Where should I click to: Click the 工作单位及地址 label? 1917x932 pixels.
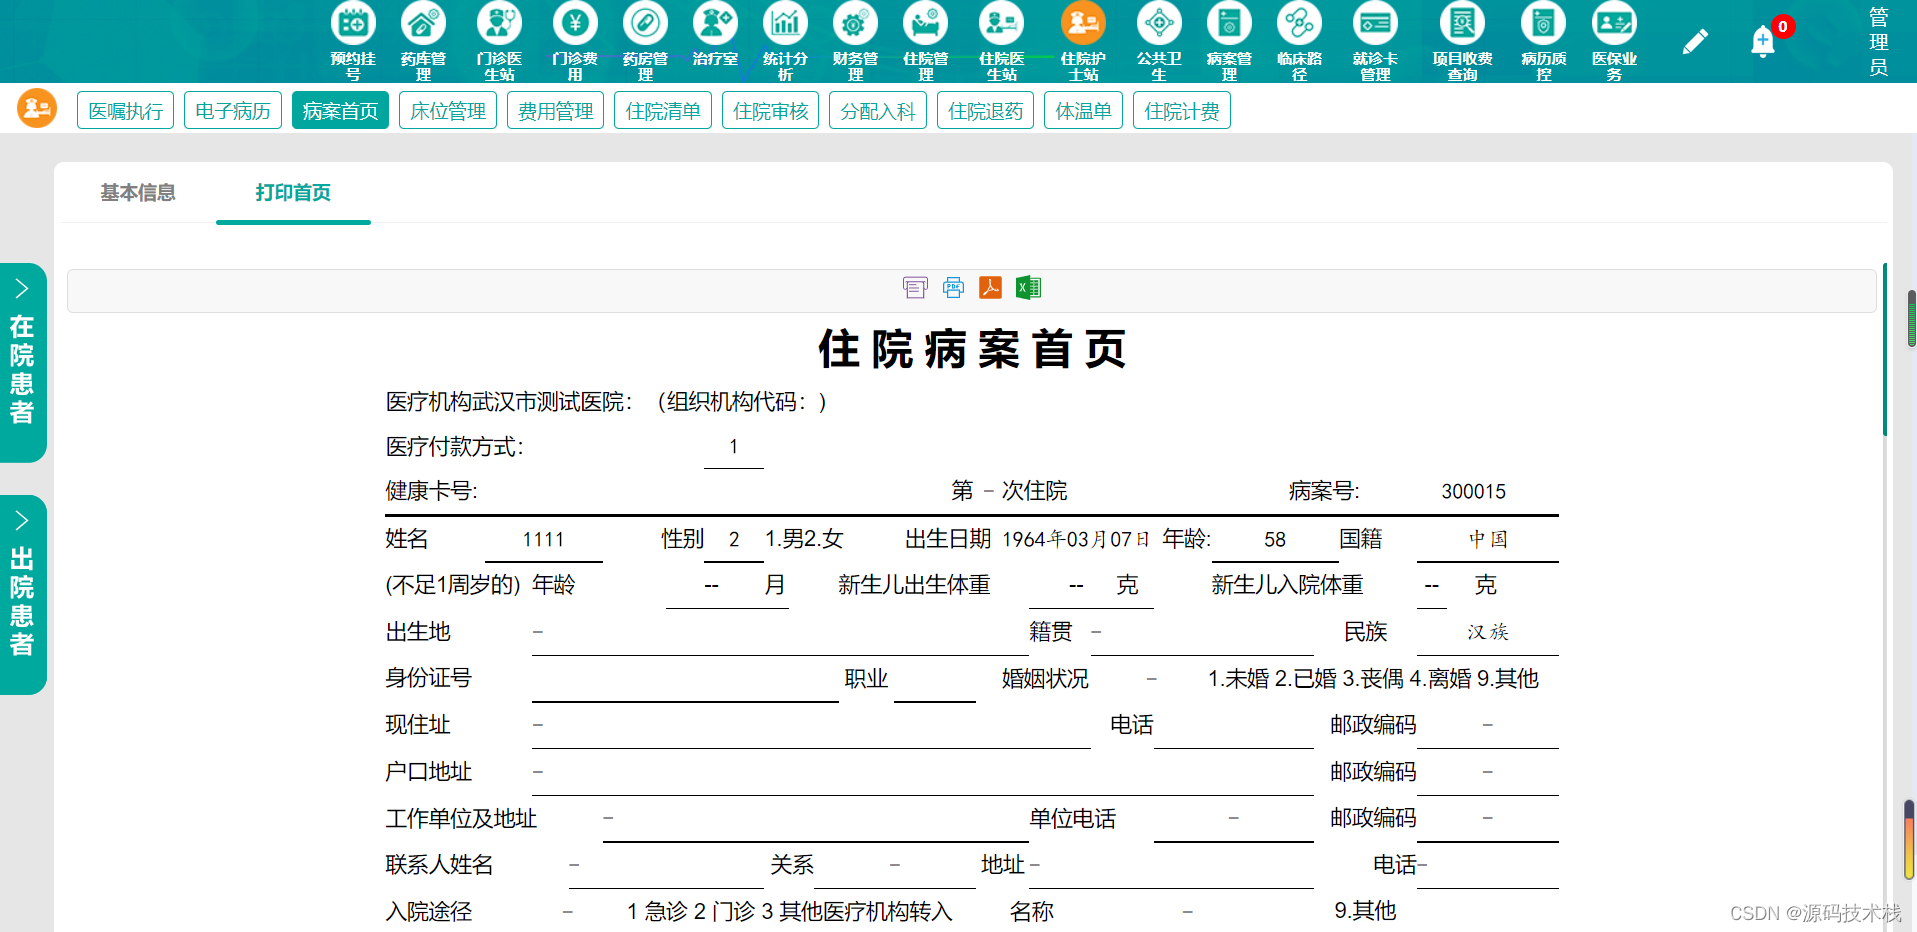click(x=461, y=818)
